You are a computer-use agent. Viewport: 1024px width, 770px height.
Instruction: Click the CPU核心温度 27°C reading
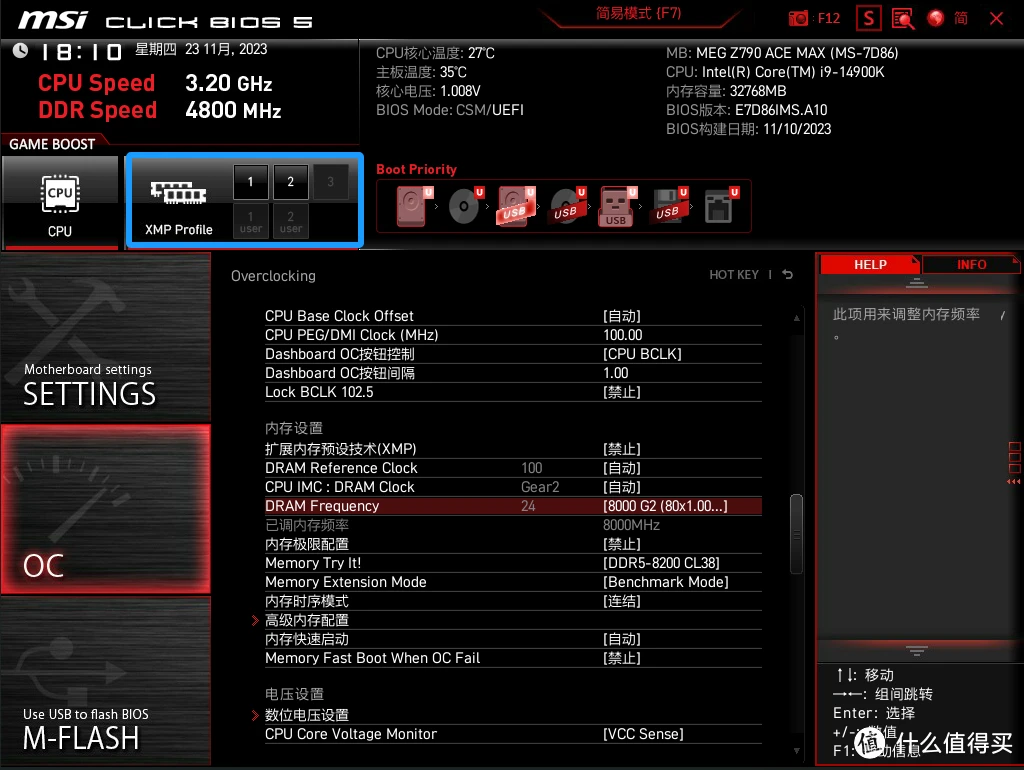[435, 53]
